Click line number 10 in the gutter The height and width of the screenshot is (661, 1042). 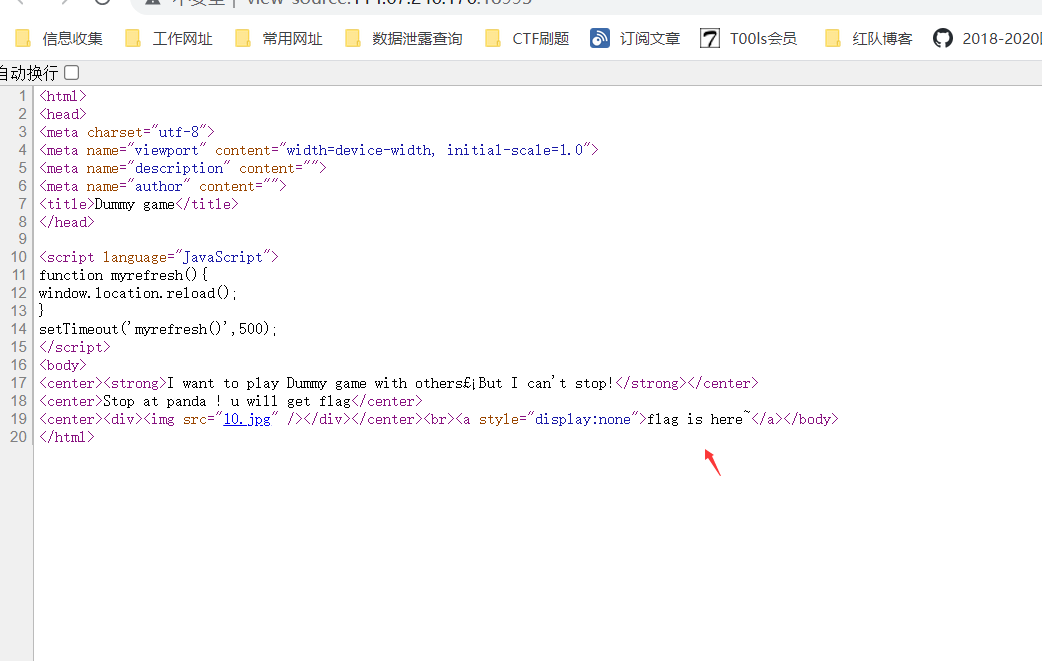pyautogui.click(x=19, y=257)
